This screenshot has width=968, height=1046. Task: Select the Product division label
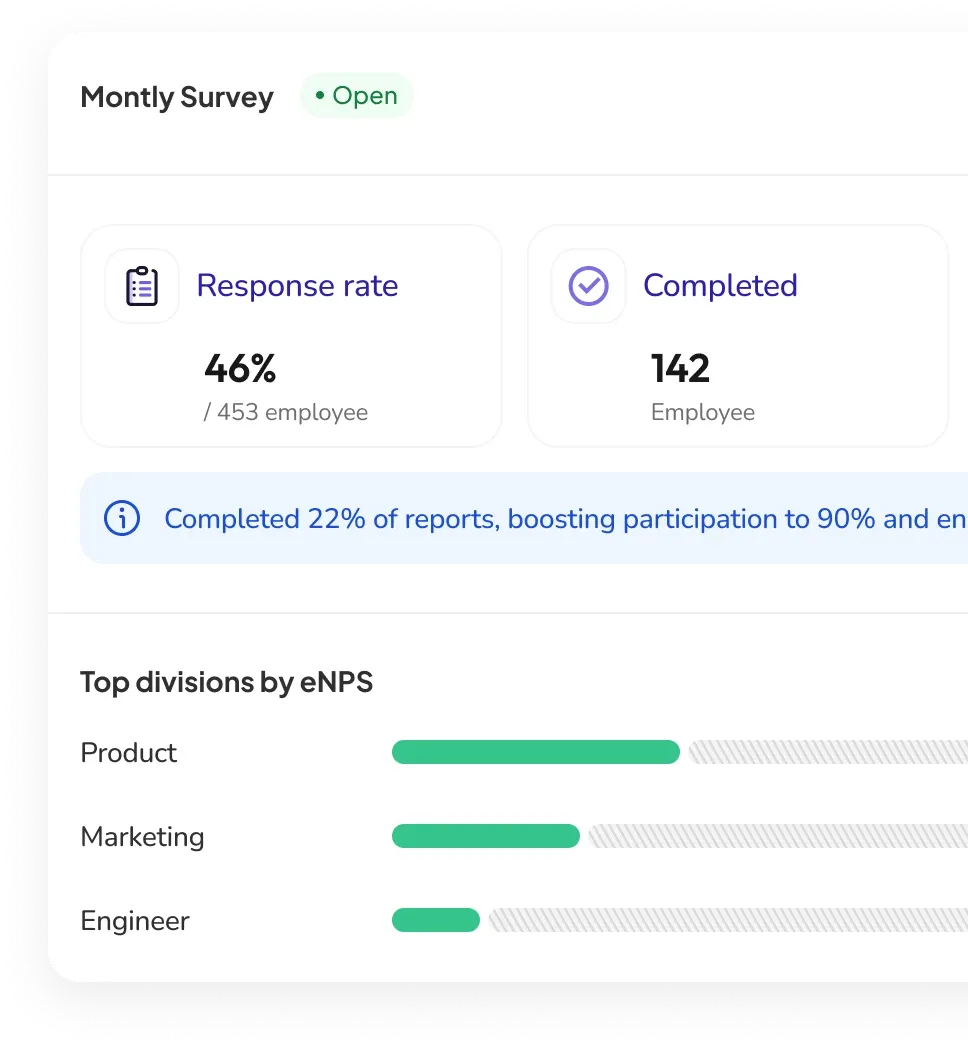[x=129, y=752]
